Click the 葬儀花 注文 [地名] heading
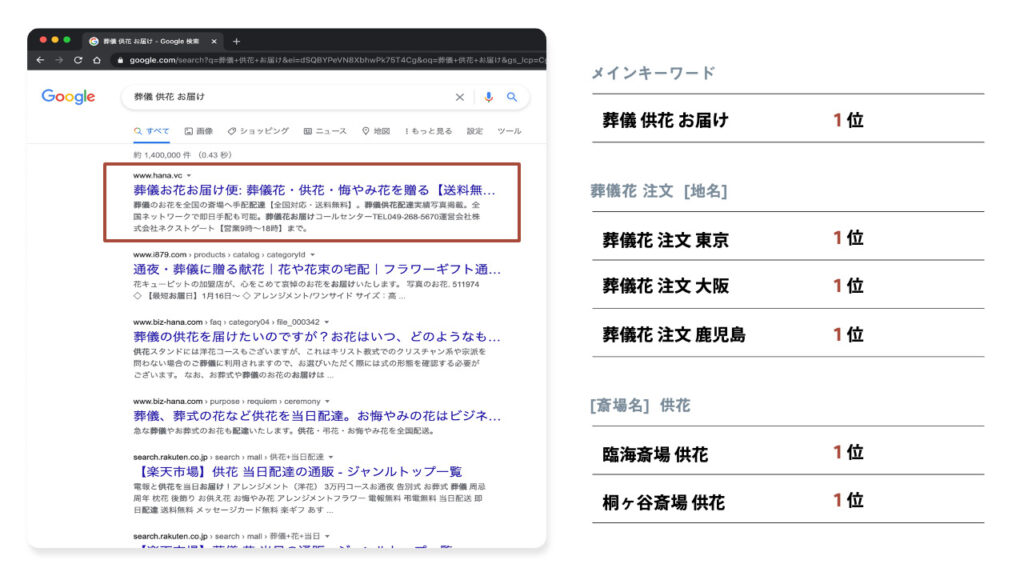The width and height of the screenshot is (1024, 576). pyautogui.click(x=659, y=191)
